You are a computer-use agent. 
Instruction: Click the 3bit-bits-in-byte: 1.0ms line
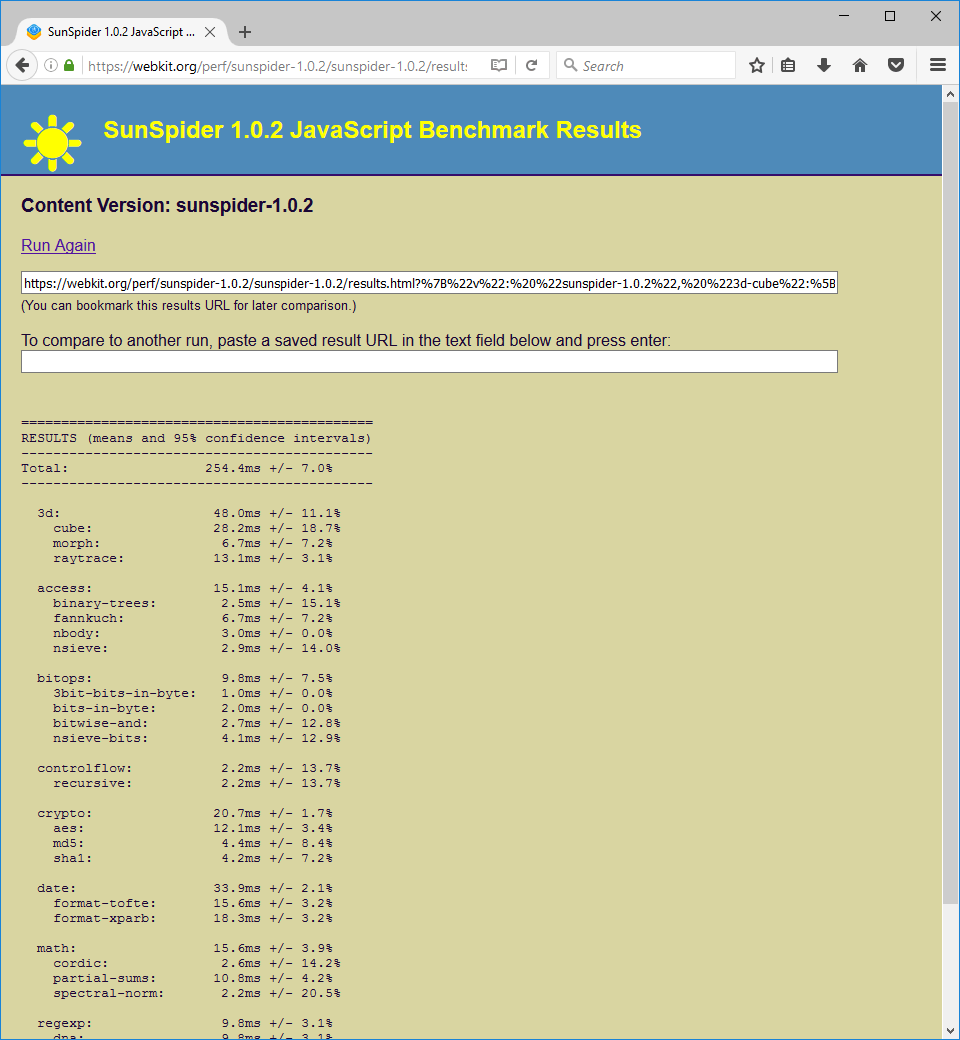click(x=193, y=693)
